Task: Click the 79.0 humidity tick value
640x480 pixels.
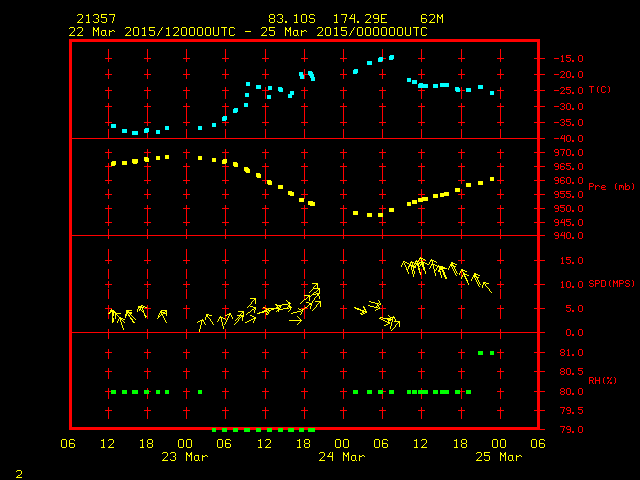Action: point(571,429)
